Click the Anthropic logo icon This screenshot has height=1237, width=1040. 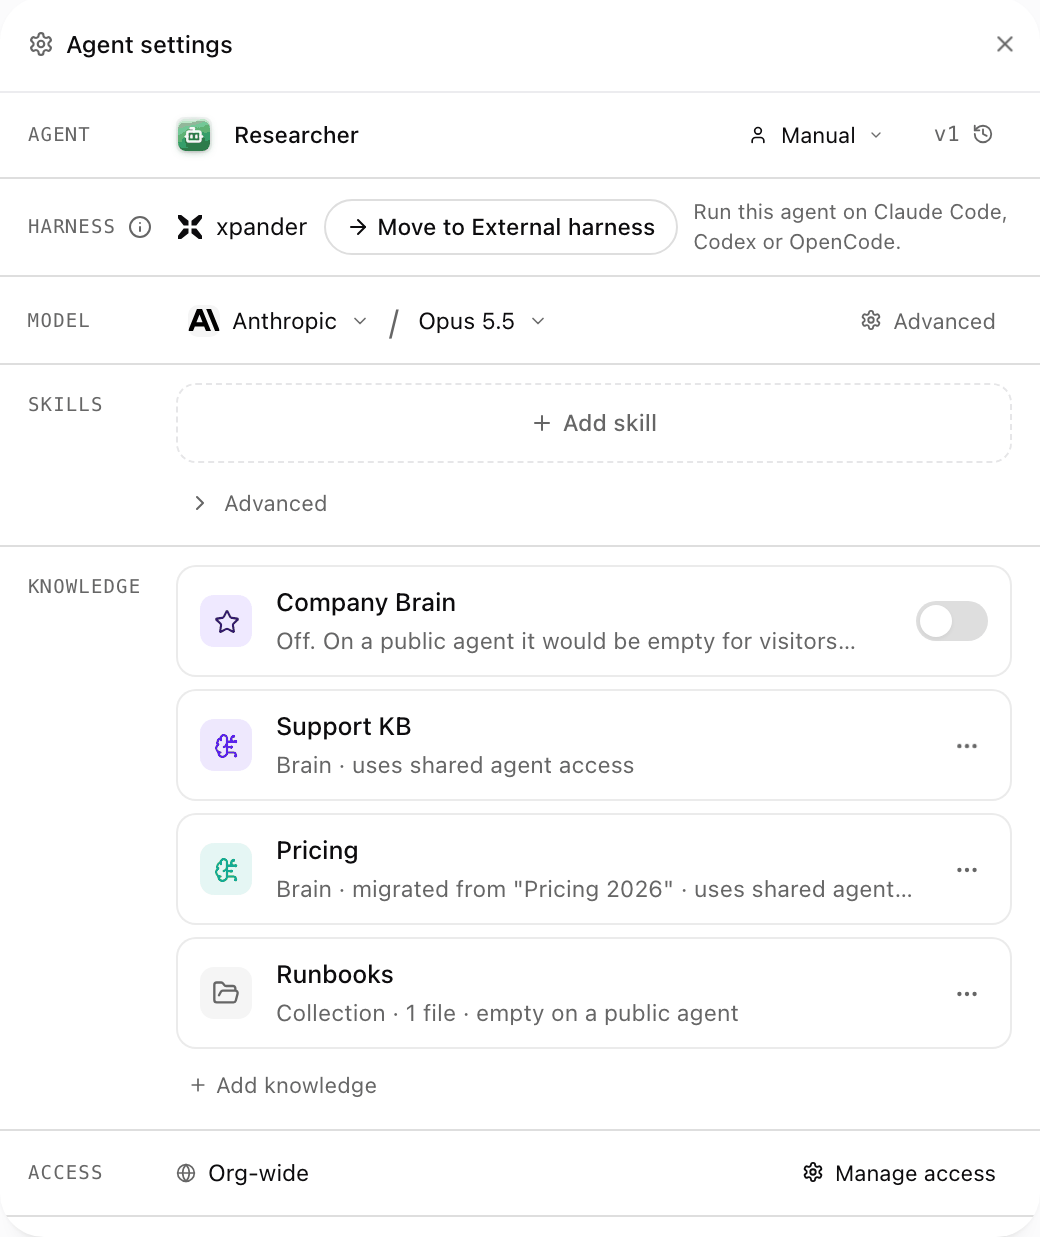(204, 321)
